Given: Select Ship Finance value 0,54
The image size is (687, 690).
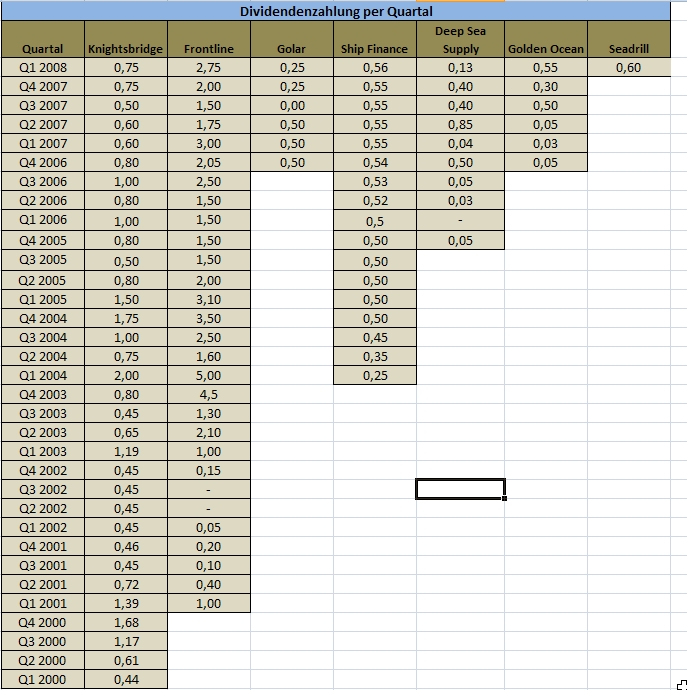Looking at the screenshot, I should [375, 162].
